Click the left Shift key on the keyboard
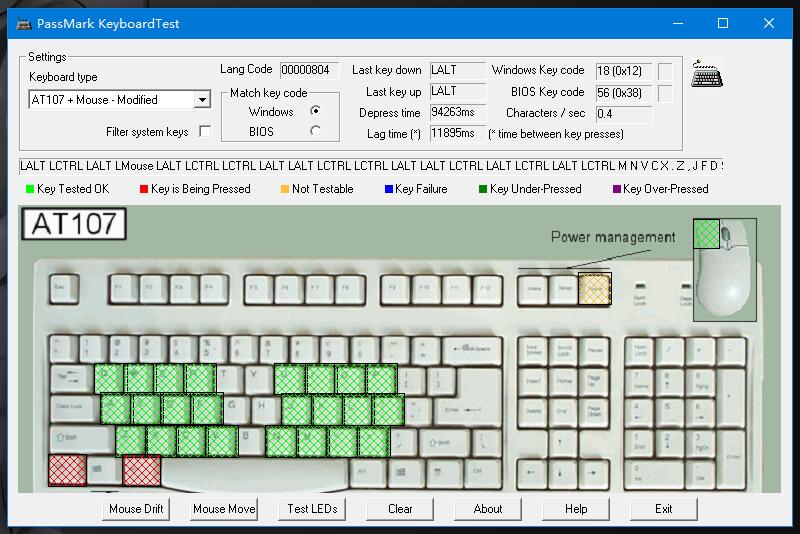This screenshot has height=534, width=800. pos(82,440)
